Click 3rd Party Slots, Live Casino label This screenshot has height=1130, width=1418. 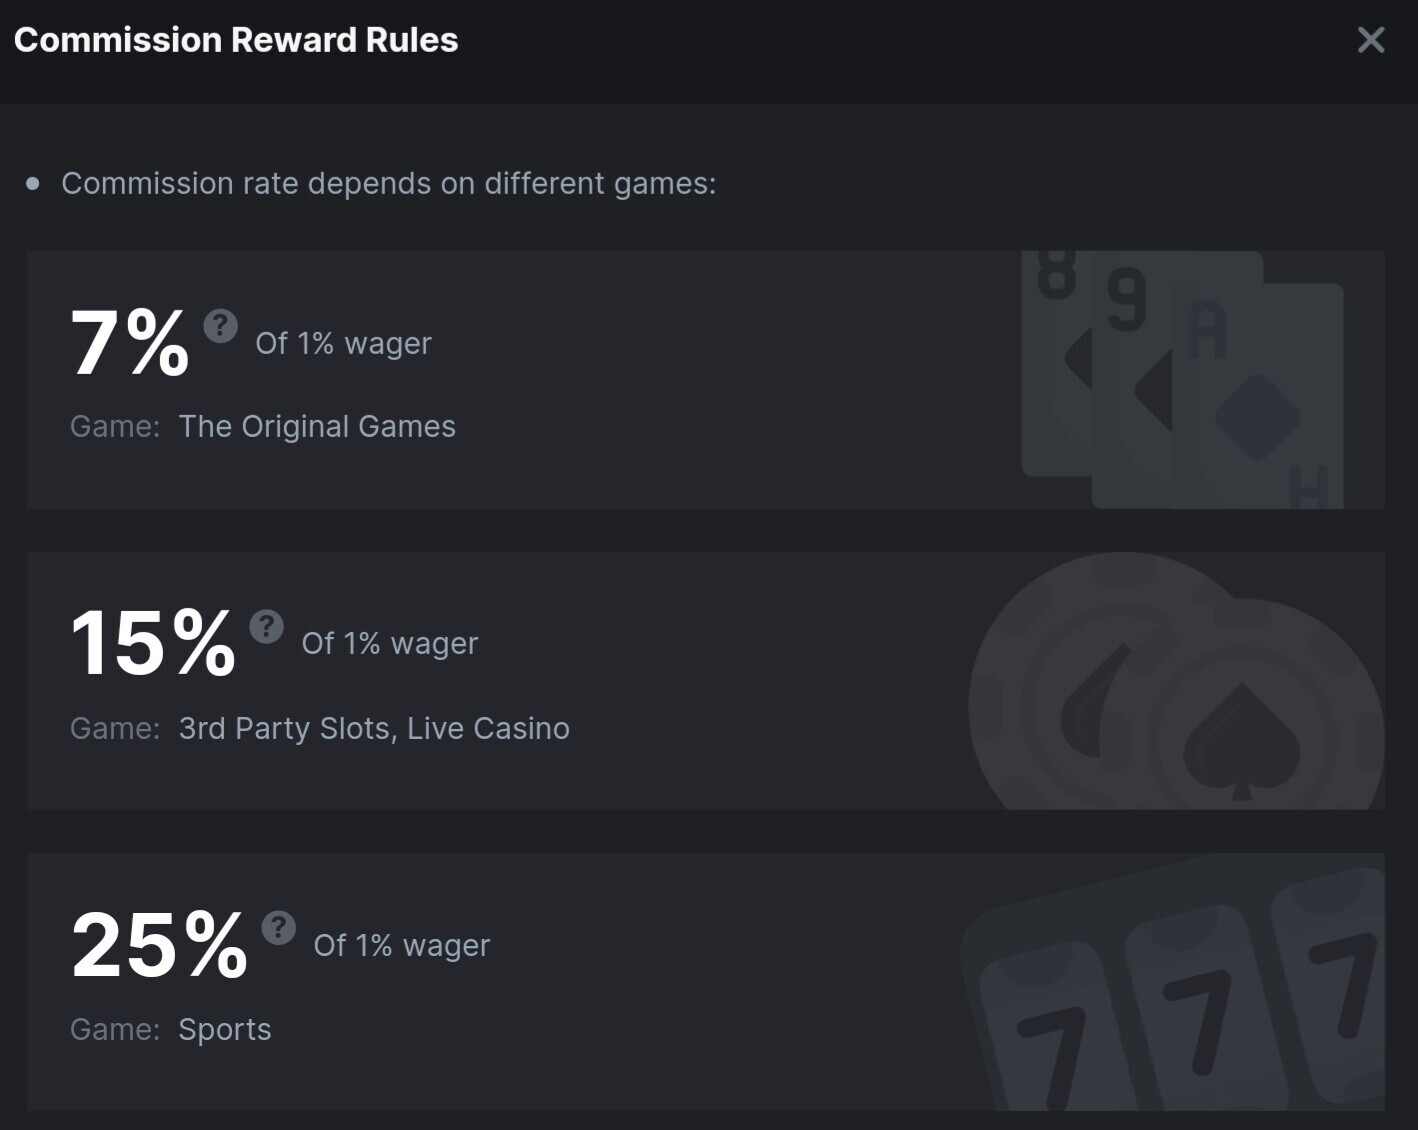374,728
